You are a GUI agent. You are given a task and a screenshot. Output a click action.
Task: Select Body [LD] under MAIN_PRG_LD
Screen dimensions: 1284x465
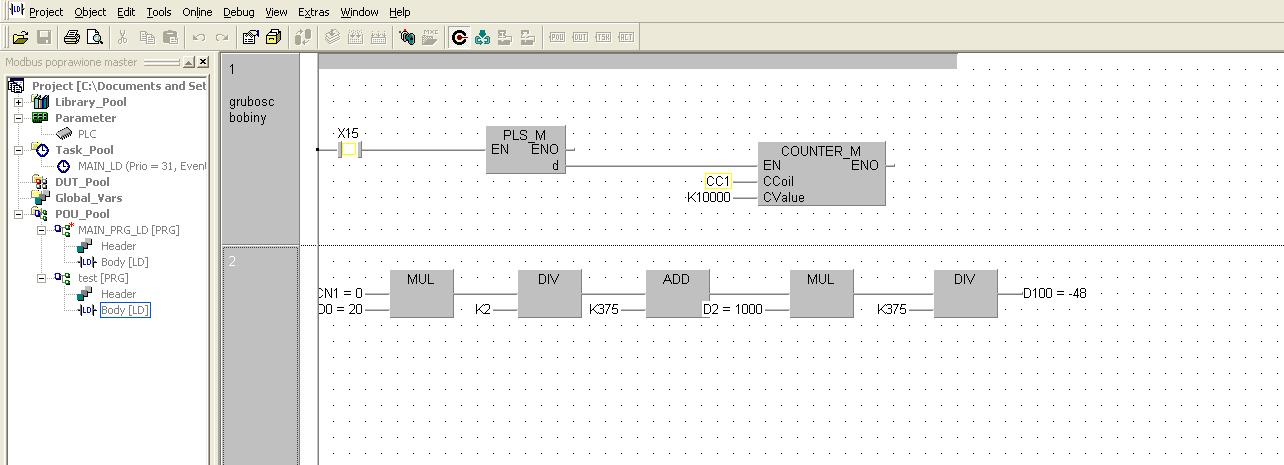[124, 262]
